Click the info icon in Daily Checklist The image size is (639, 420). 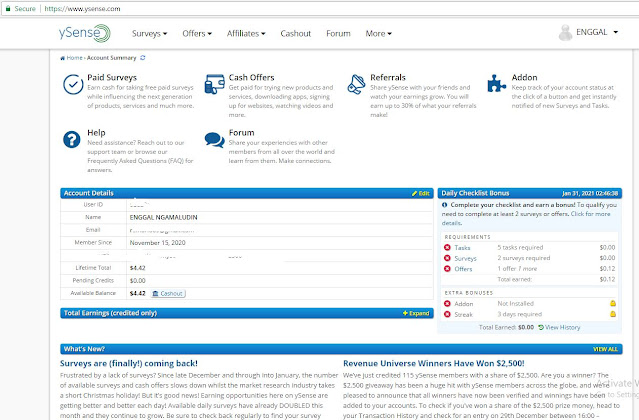coord(445,205)
